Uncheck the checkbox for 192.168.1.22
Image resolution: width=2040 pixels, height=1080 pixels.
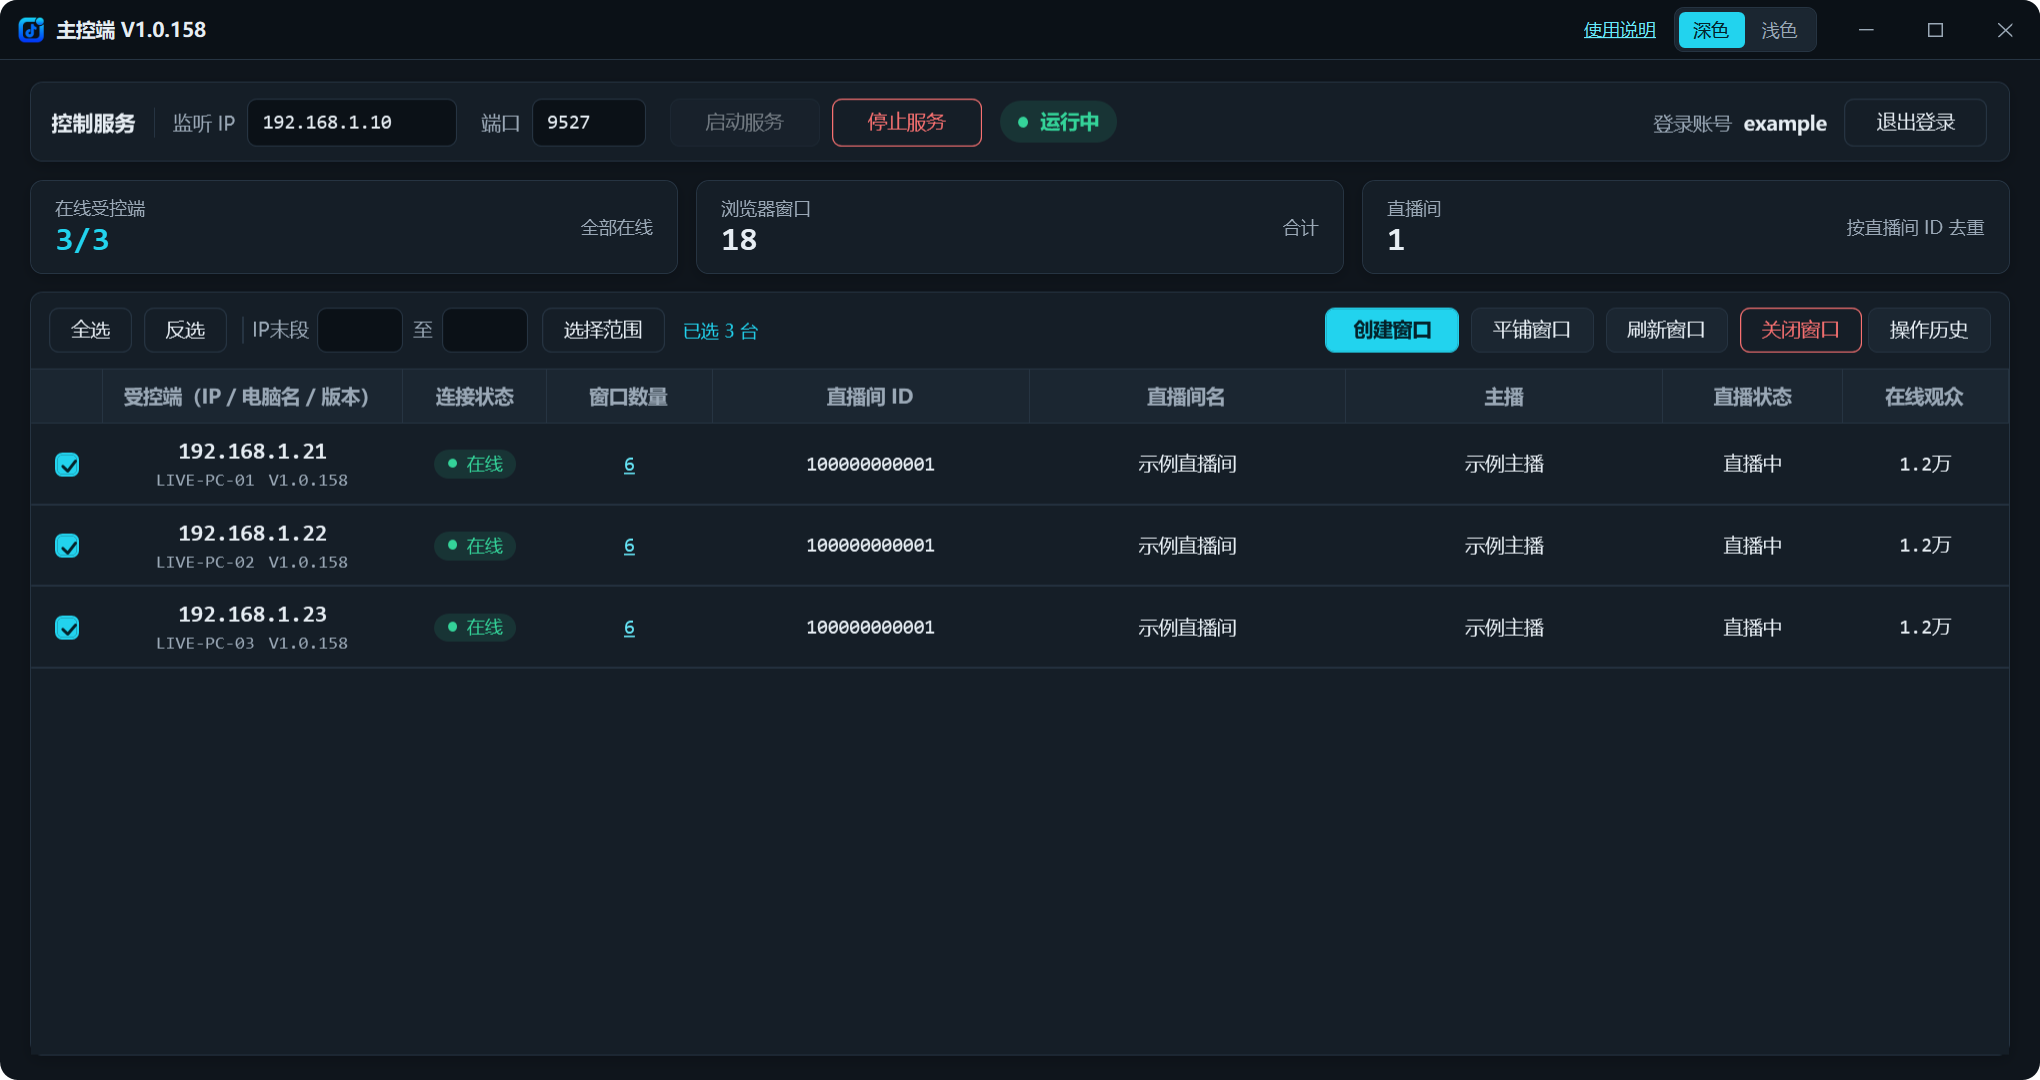coord(67,546)
